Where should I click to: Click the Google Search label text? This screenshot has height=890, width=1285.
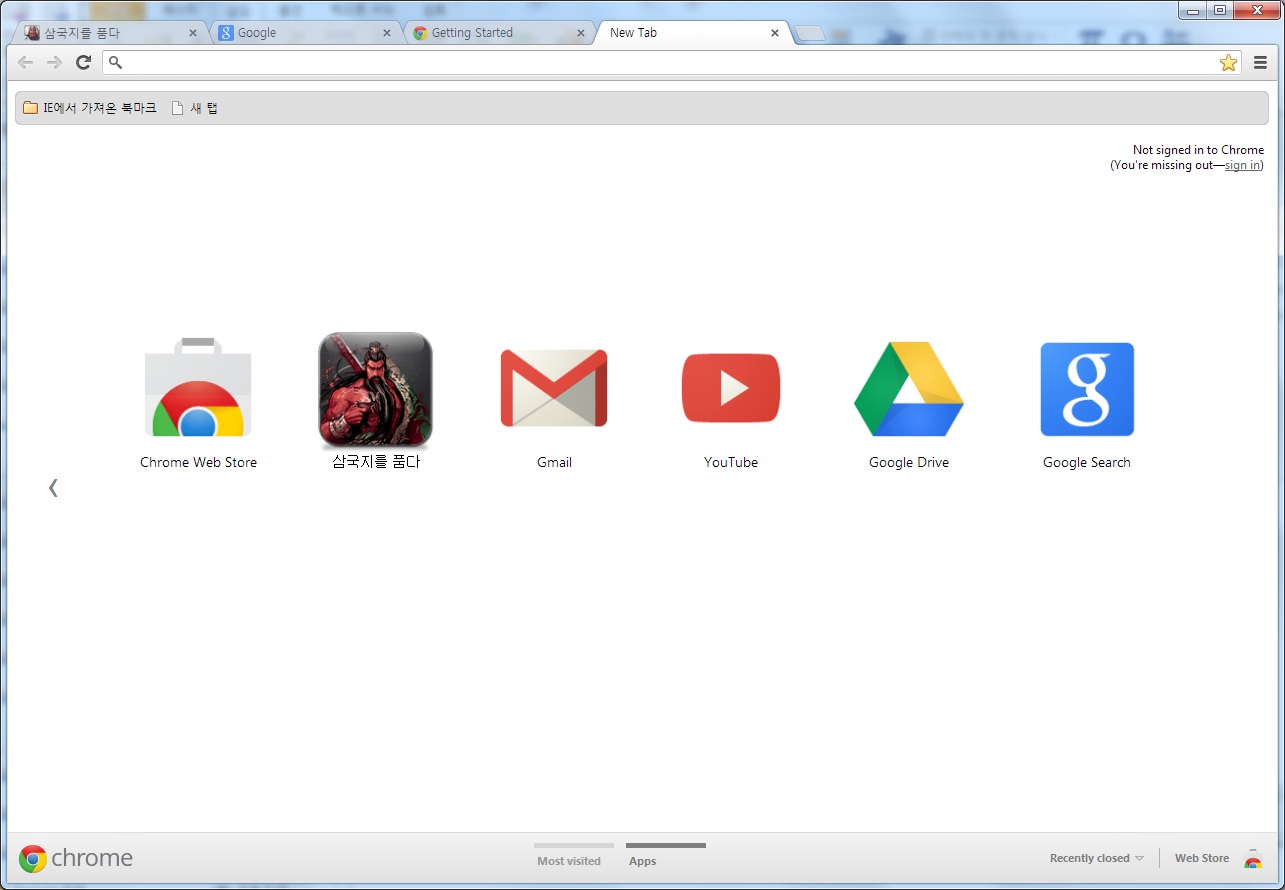point(1087,462)
